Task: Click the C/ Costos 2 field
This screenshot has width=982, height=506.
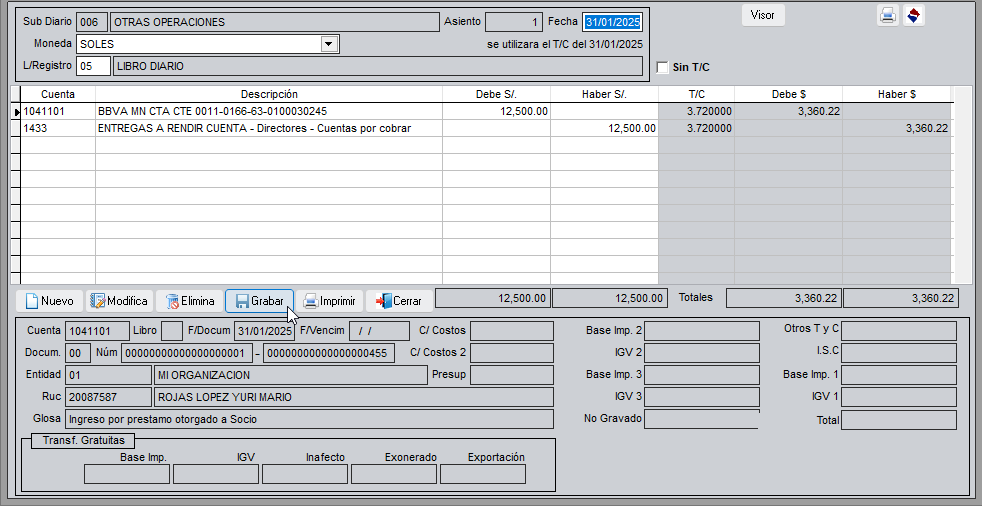Action: tap(512, 353)
